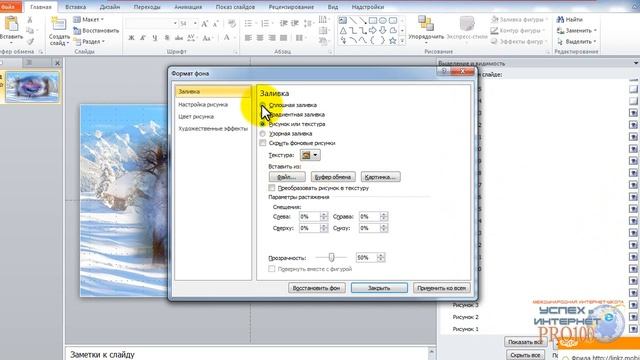Toggle visibility of Рисунок 2
Viewport: 640px width, 360px height.
[x=633, y=317]
